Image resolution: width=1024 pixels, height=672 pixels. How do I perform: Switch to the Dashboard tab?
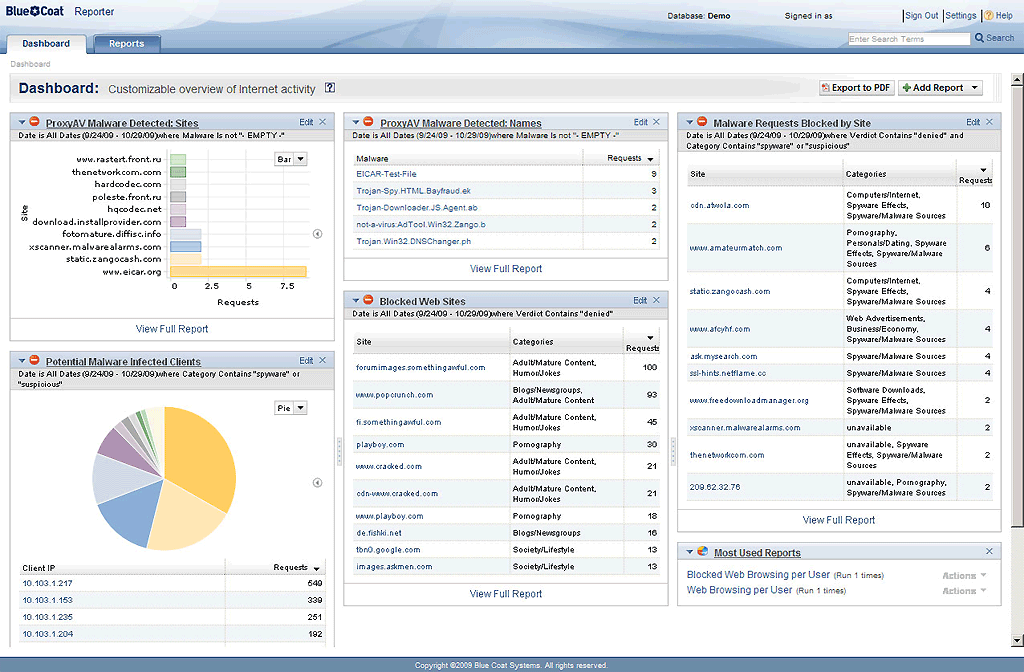[46, 44]
